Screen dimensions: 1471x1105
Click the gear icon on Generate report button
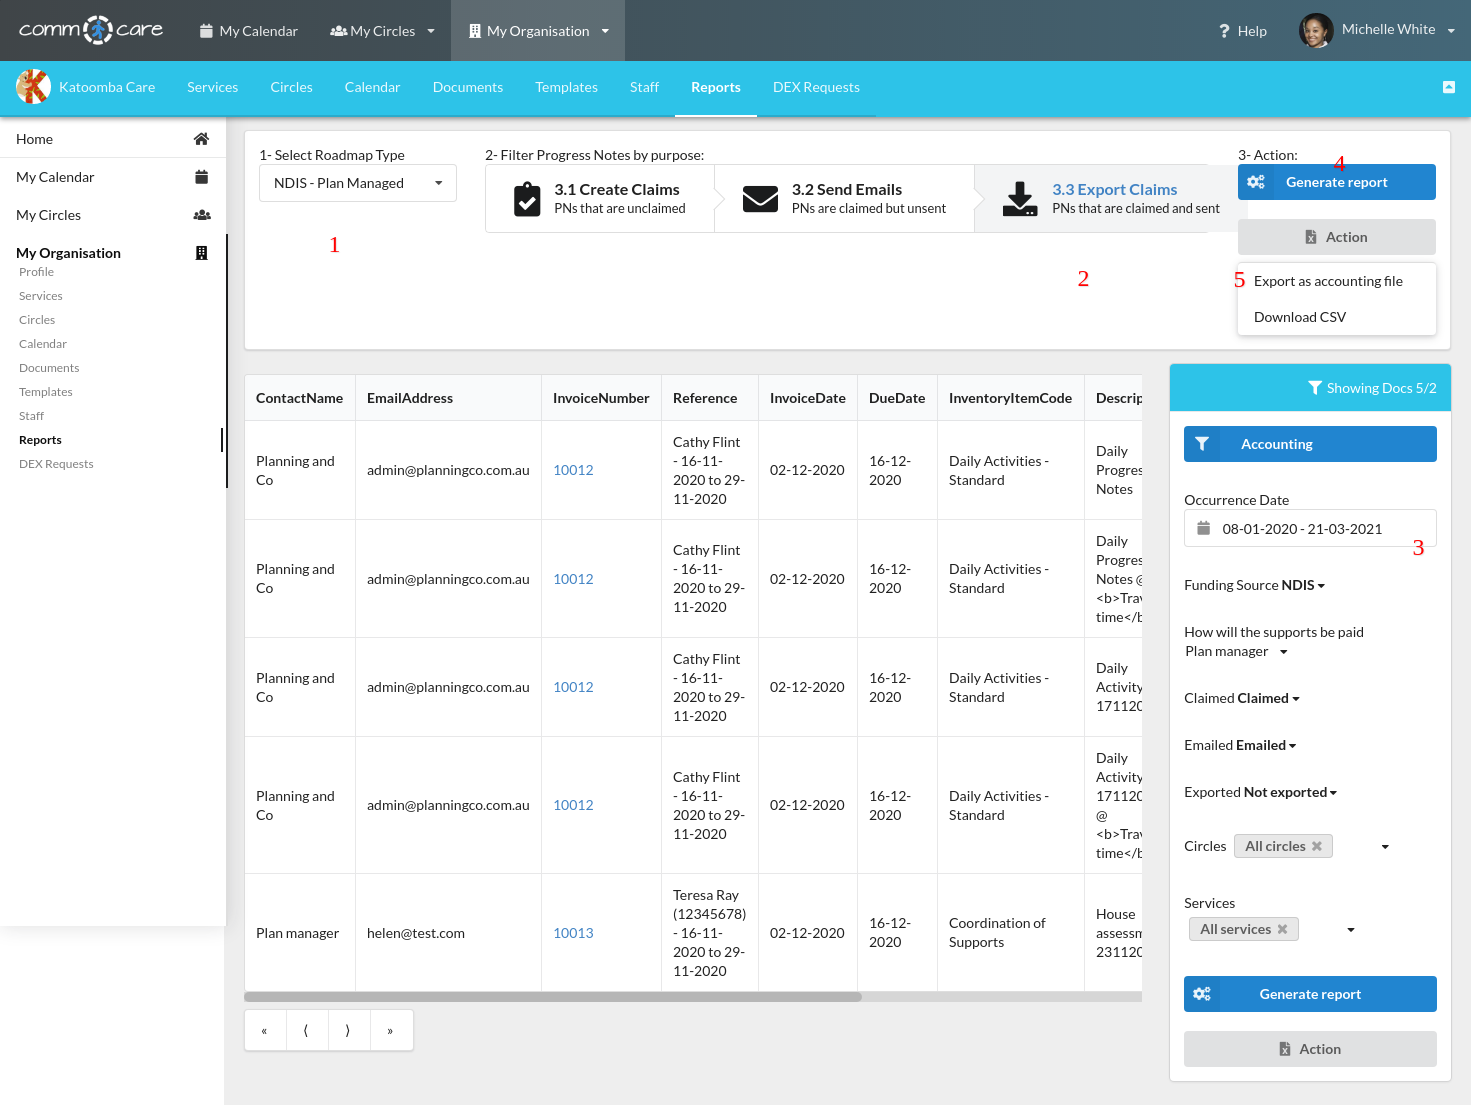[1257, 182]
